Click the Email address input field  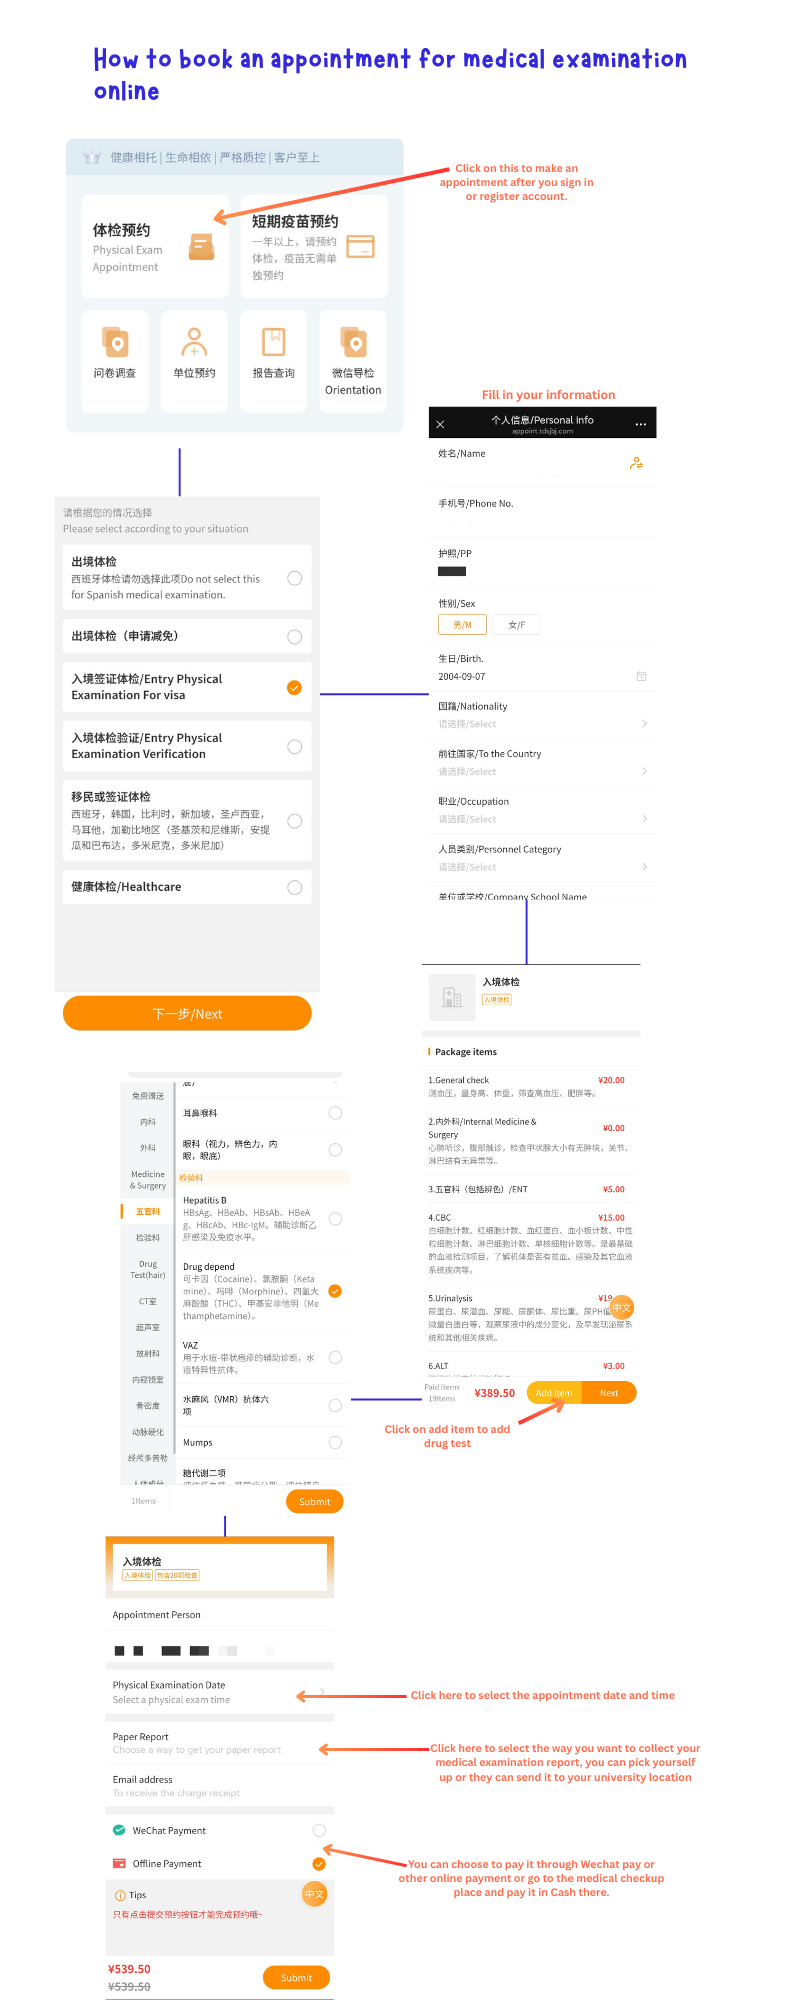tap(220, 1785)
